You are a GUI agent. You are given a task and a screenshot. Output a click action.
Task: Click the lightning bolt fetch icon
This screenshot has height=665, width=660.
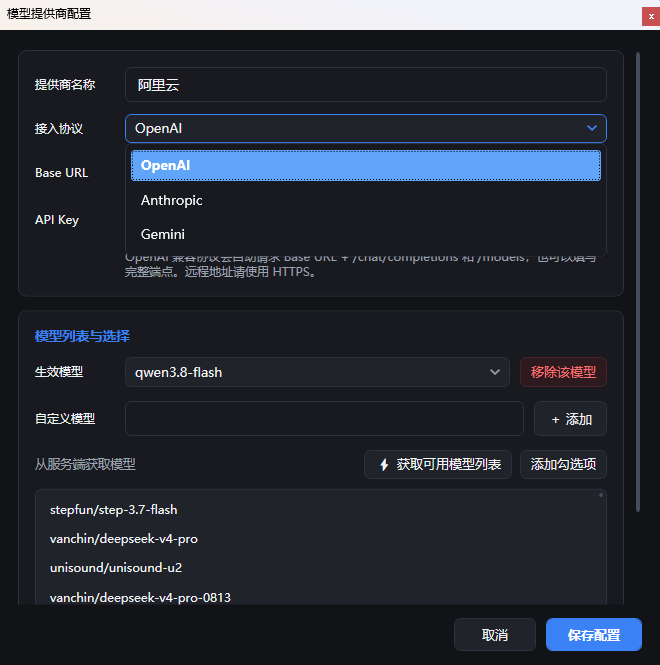click(x=384, y=464)
